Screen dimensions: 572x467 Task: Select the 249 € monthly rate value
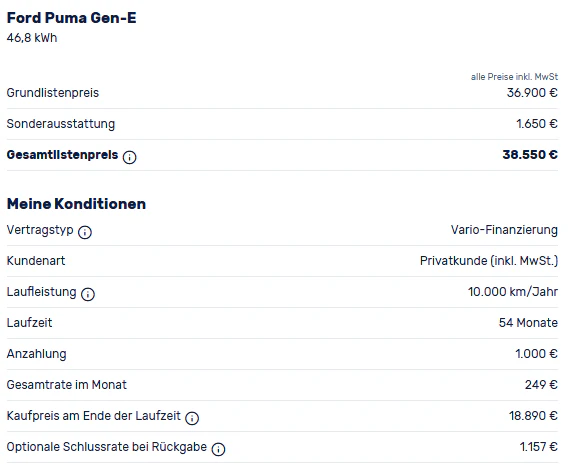click(541, 385)
